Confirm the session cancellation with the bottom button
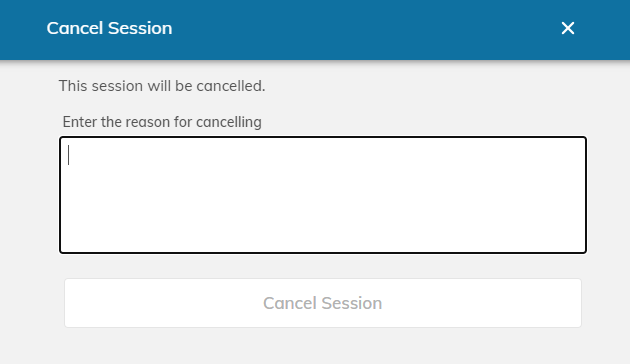This screenshot has width=630, height=364. [323, 303]
